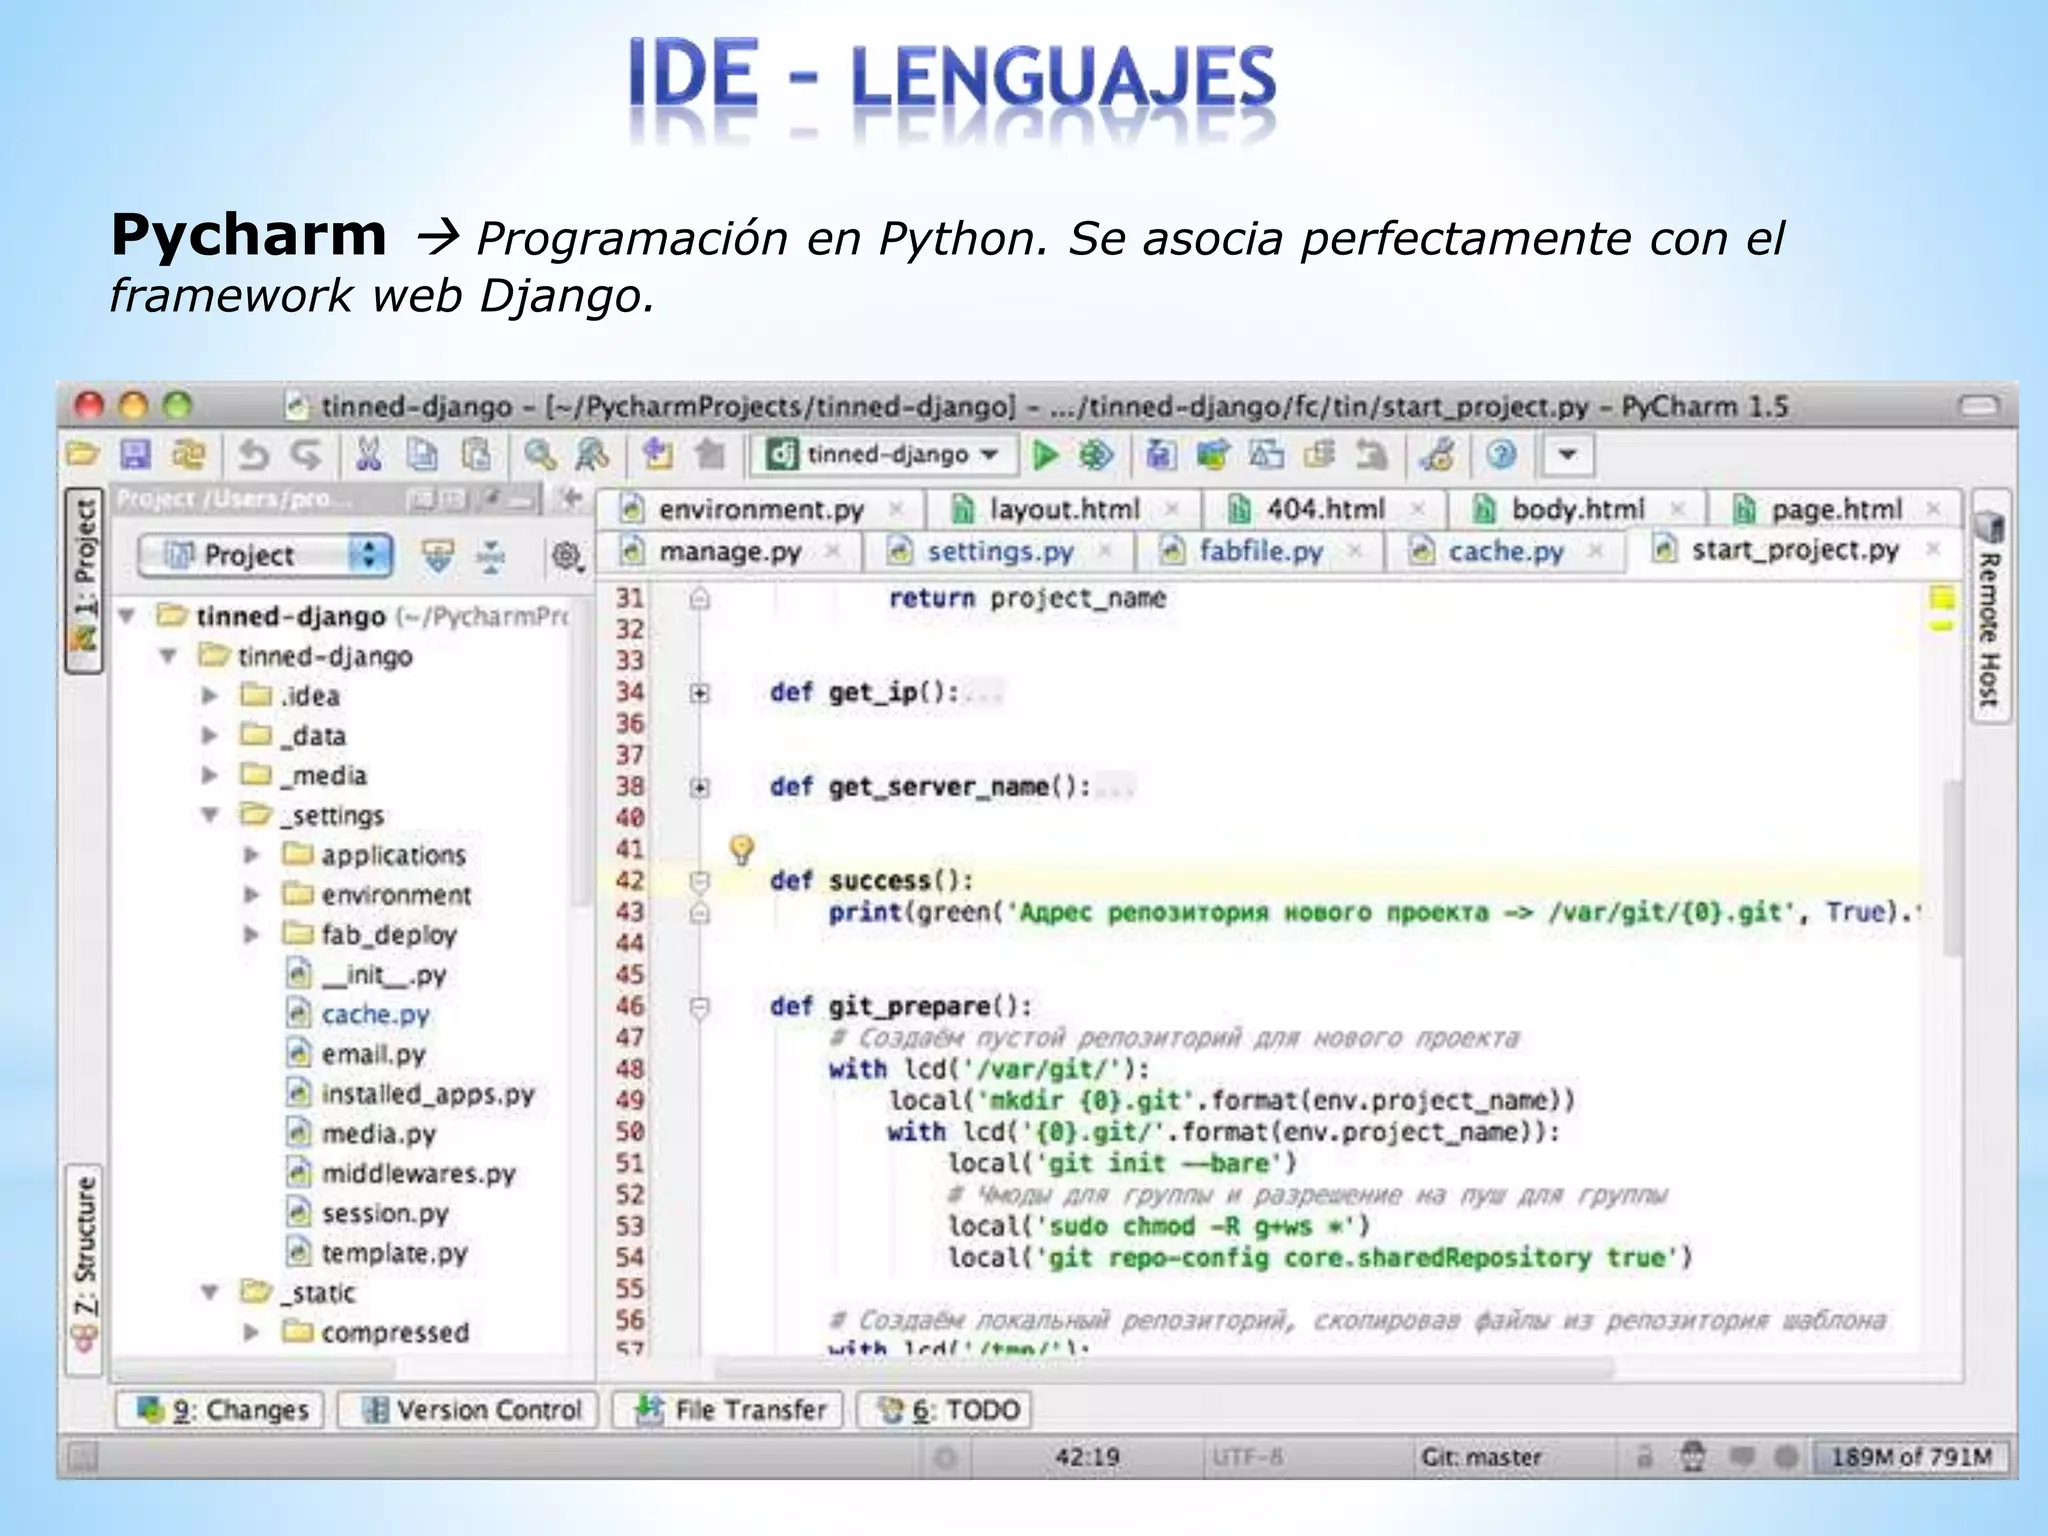Click the project pane gear icon
Screen dimensions: 2048x1536
566,556
